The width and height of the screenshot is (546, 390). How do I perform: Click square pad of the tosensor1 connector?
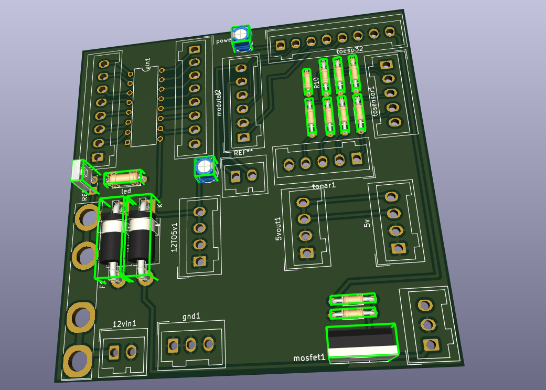point(386,65)
